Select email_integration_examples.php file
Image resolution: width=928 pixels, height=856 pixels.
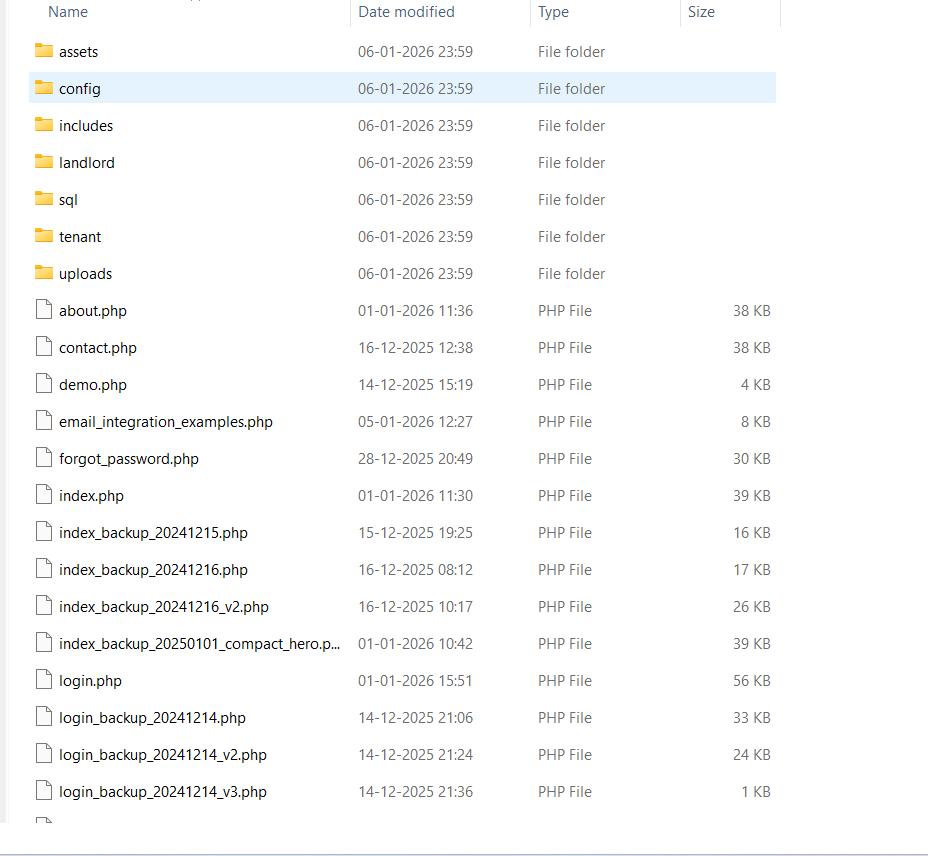pos(166,422)
